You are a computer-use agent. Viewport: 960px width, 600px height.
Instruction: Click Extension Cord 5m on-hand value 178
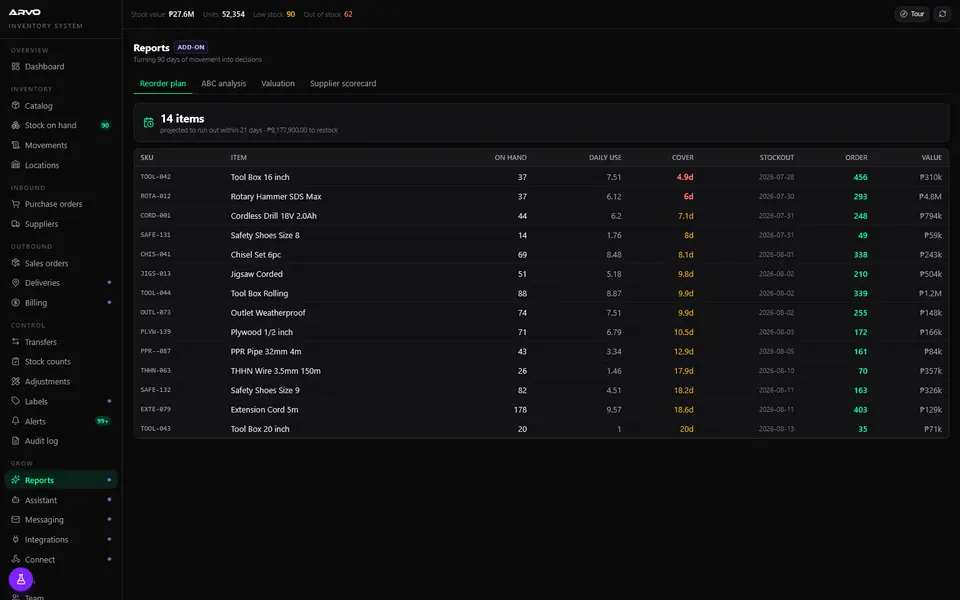(x=520, y=410)
